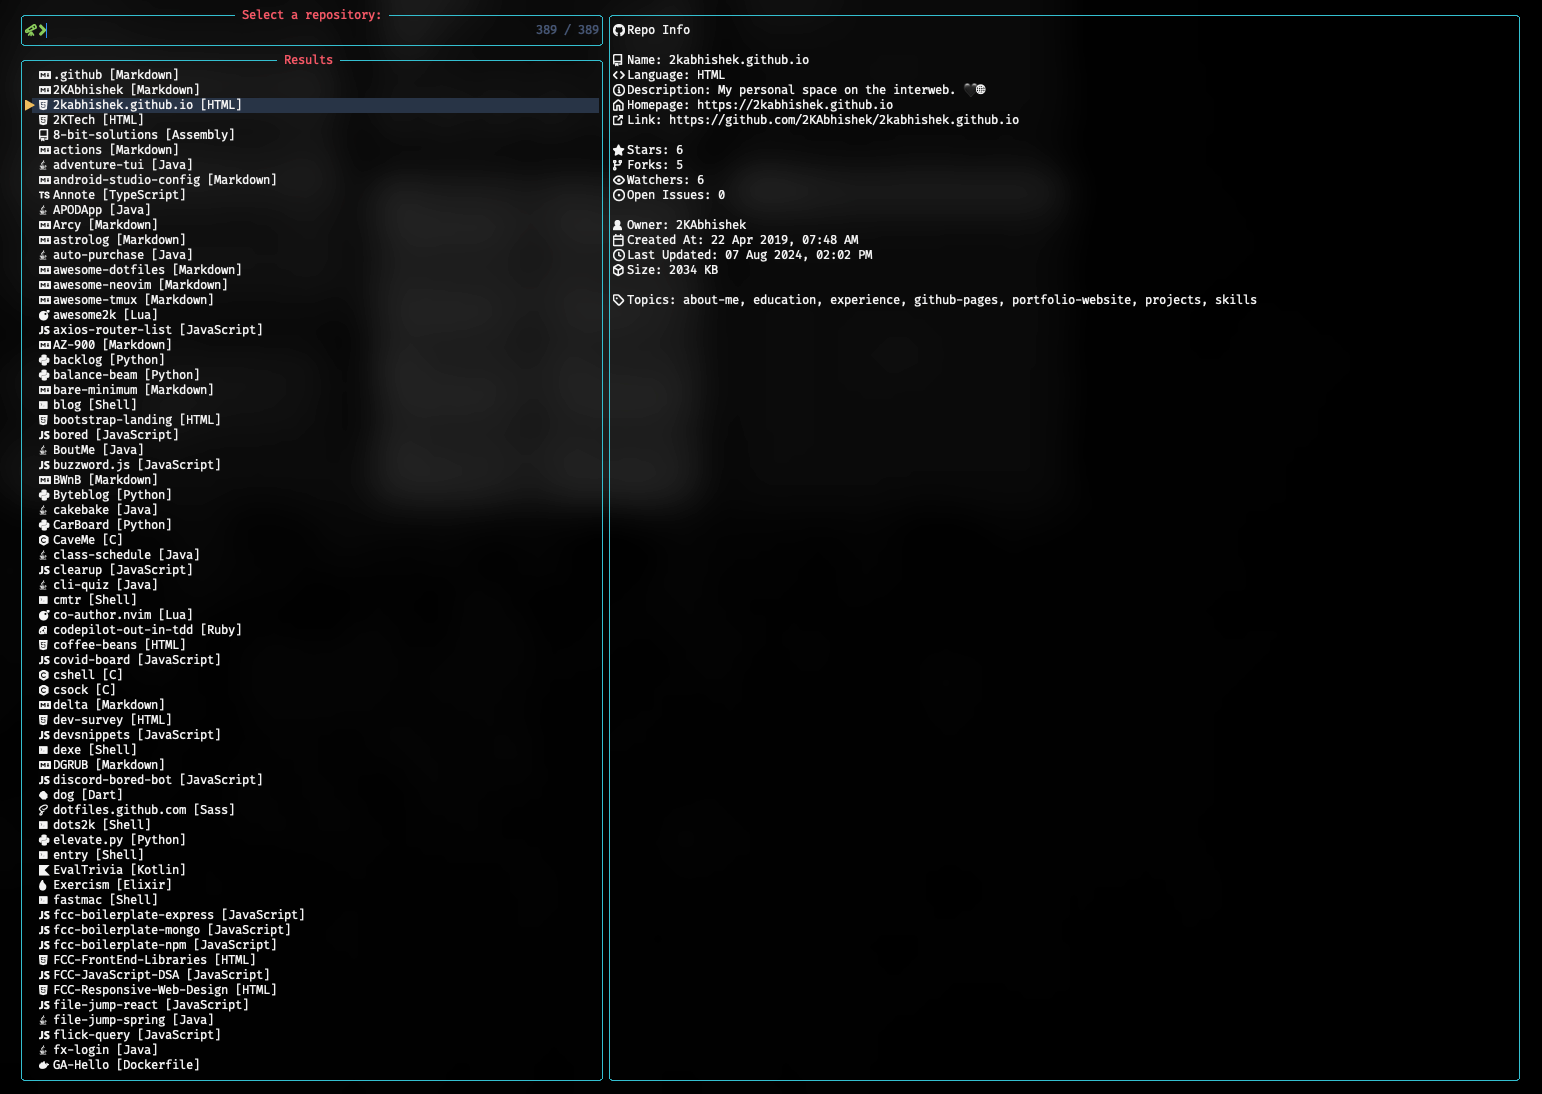Click the Lua icon beside awesome2k
Image resolution: width=1542 pixels, height=1094 pixels.
click(x=44, y=315)
